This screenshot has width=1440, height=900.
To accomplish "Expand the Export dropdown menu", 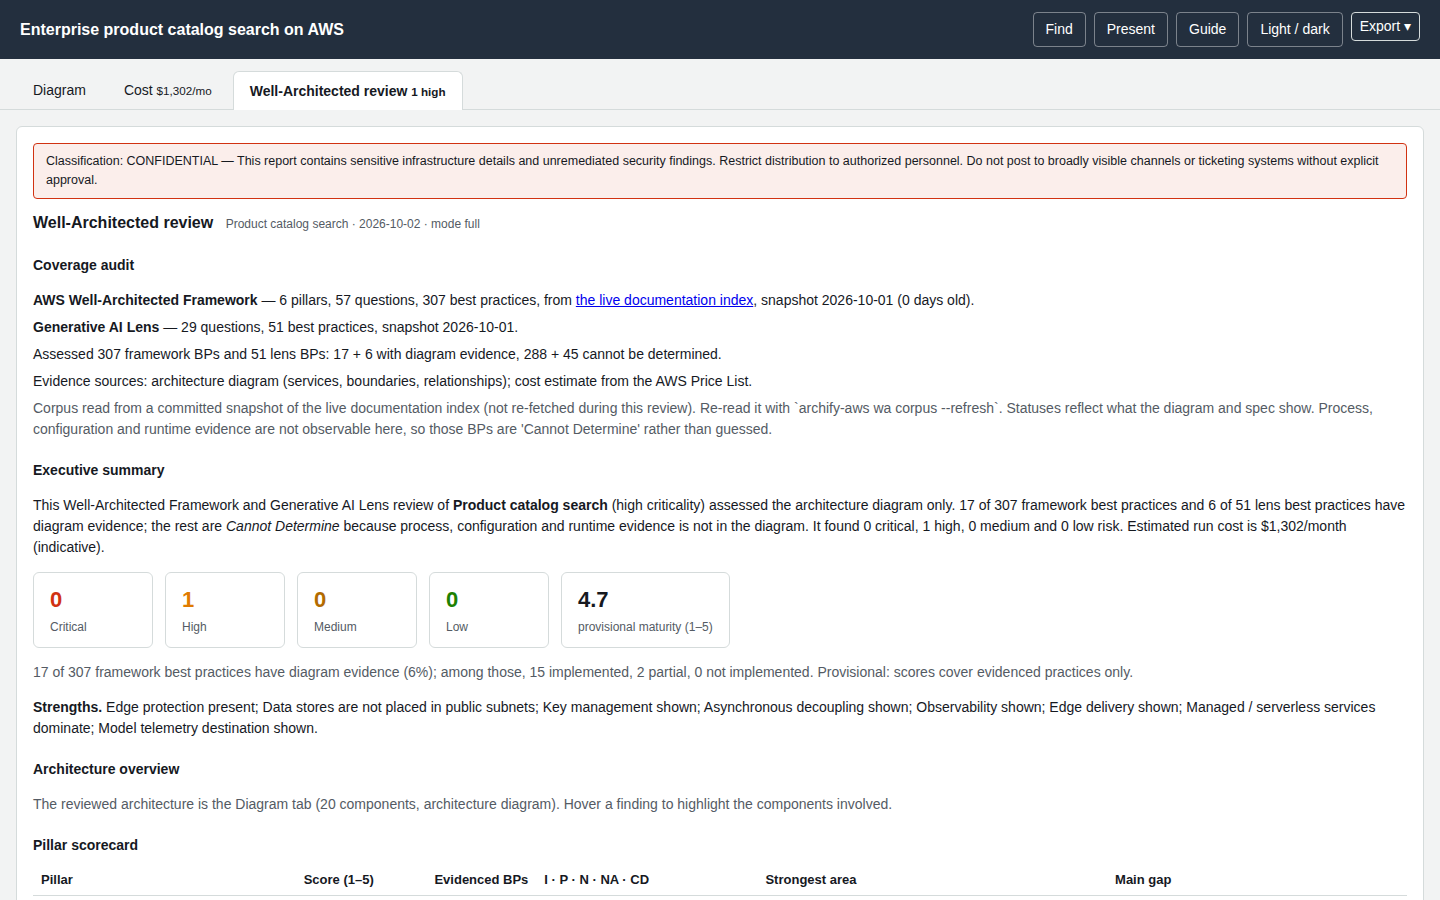I will tap(1385, 27).
